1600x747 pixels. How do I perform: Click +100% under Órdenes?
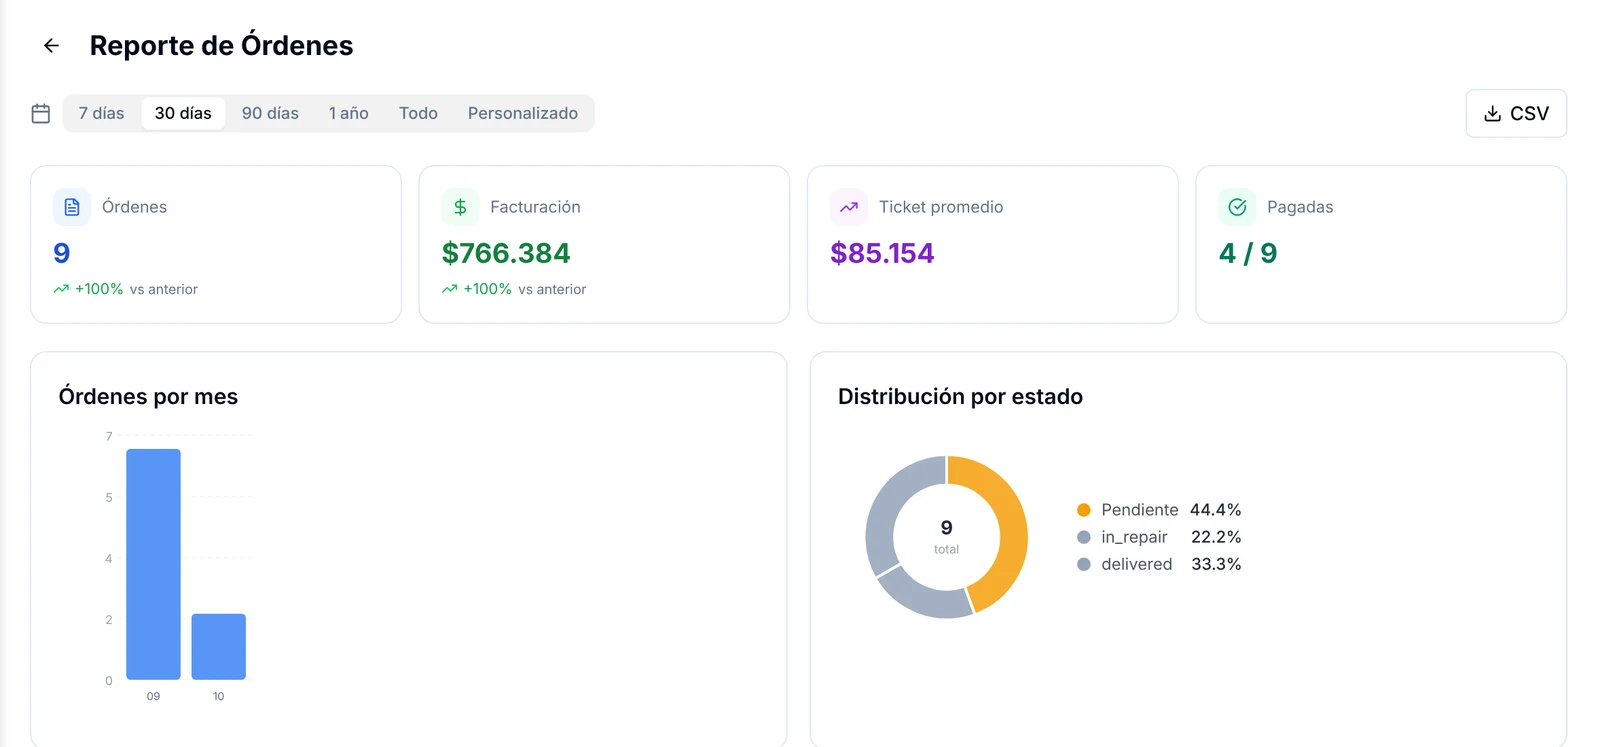pos(99,289)
